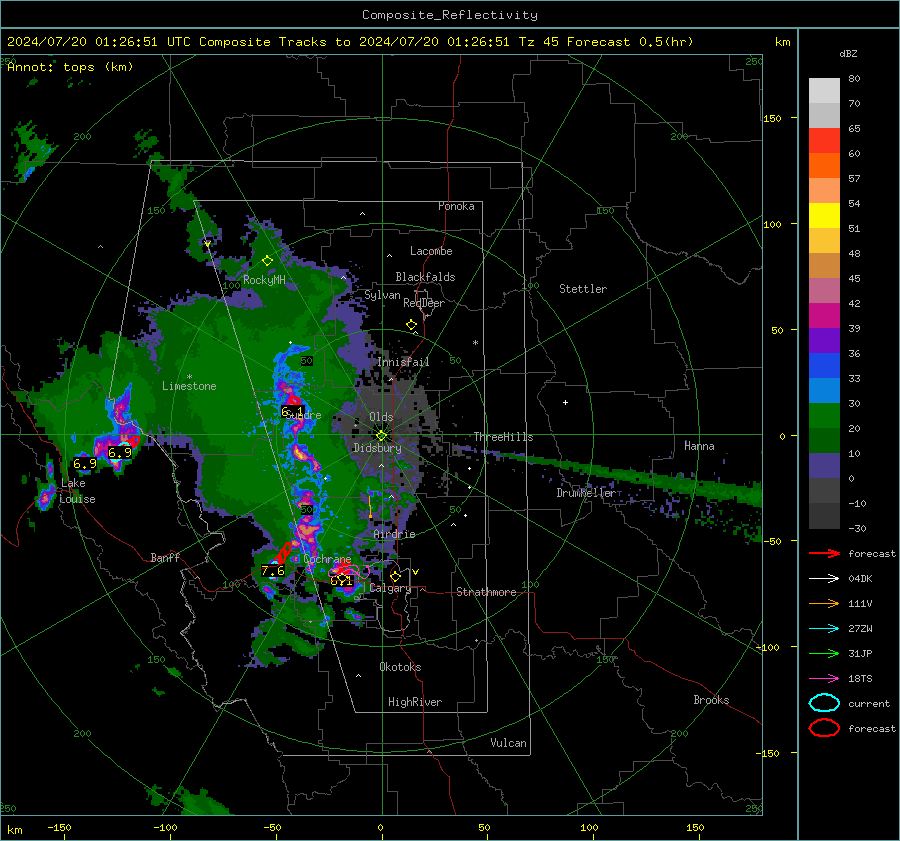This screenshot has width=900, height=841.
Task: Click the green 31JP arrow in the legend
Action: [x=824, y=653]
